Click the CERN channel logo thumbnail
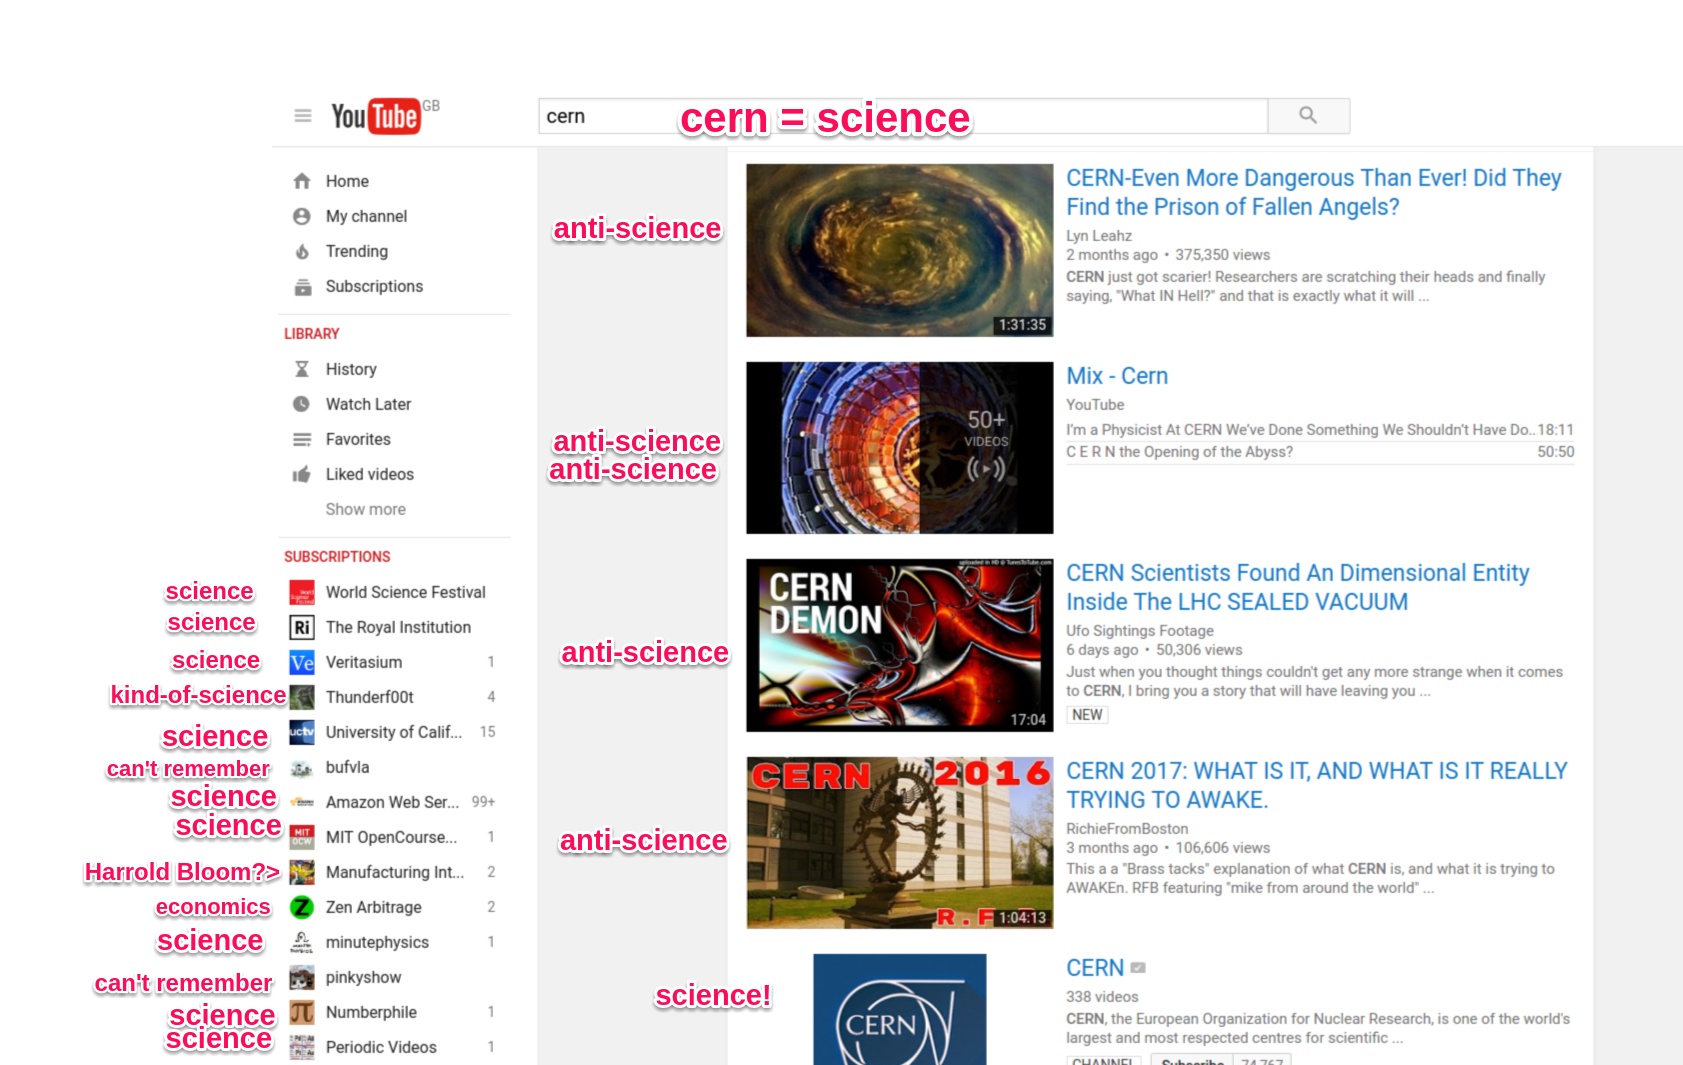 click(x=900, y=1009)
